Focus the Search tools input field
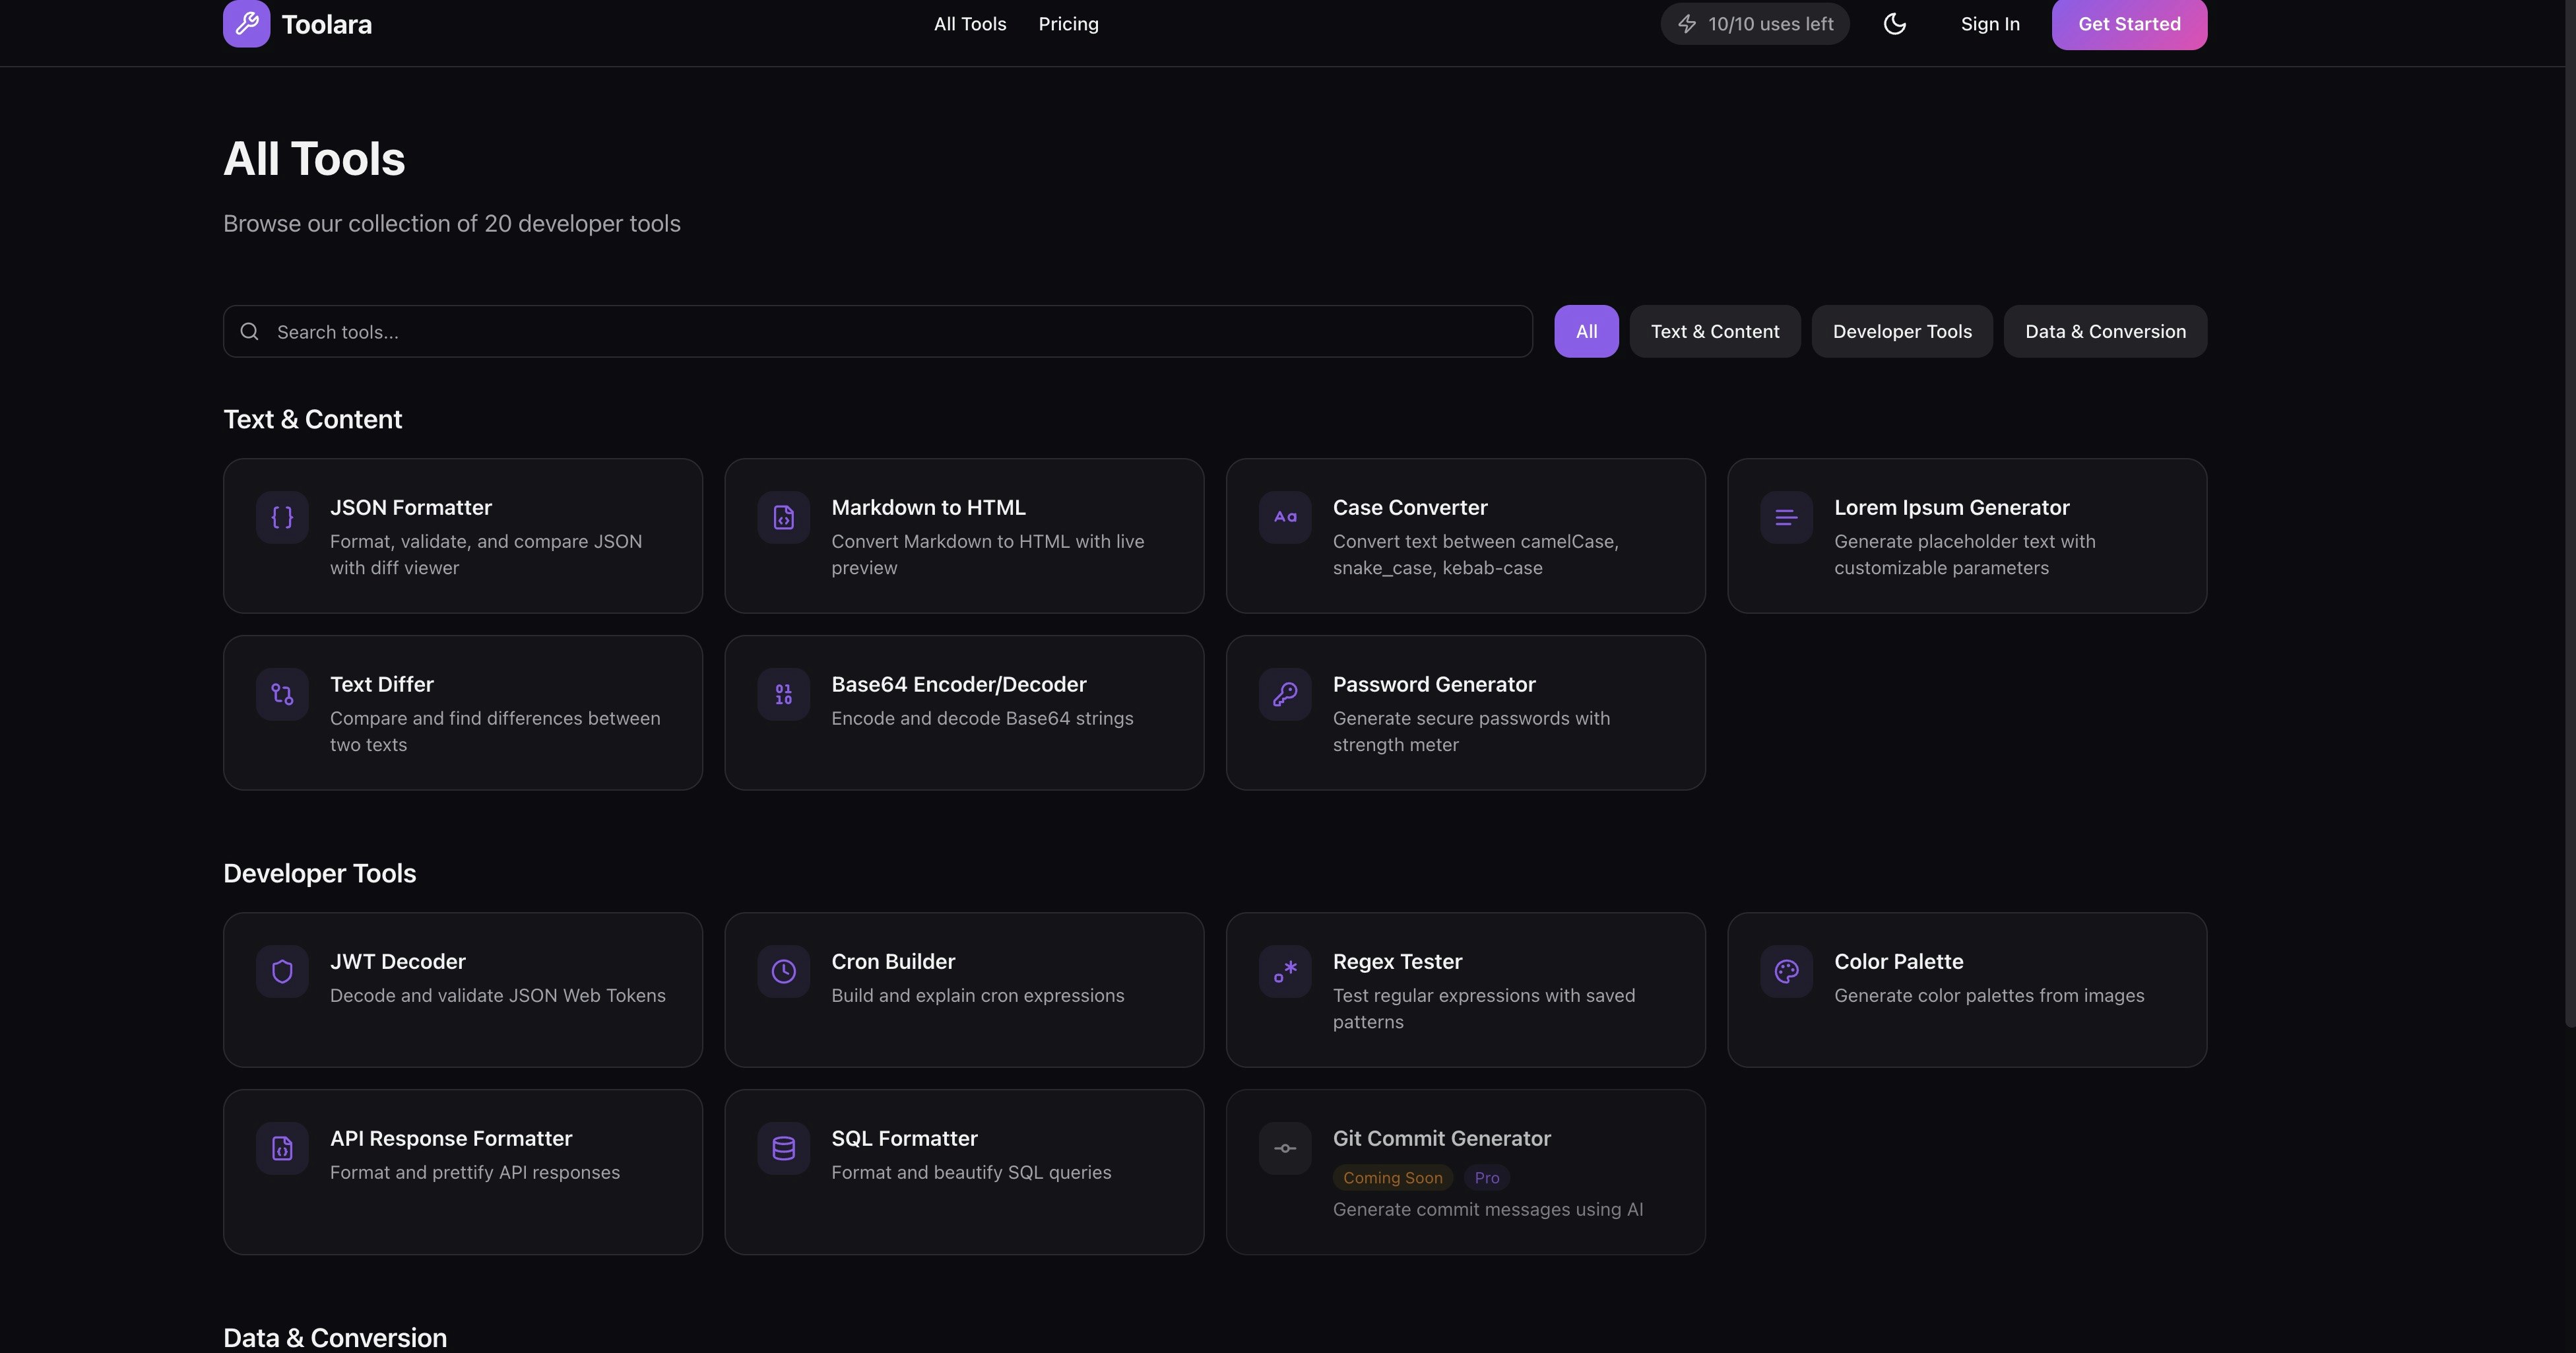This screenshot has height=1353, width=2576. coord(878,332)
